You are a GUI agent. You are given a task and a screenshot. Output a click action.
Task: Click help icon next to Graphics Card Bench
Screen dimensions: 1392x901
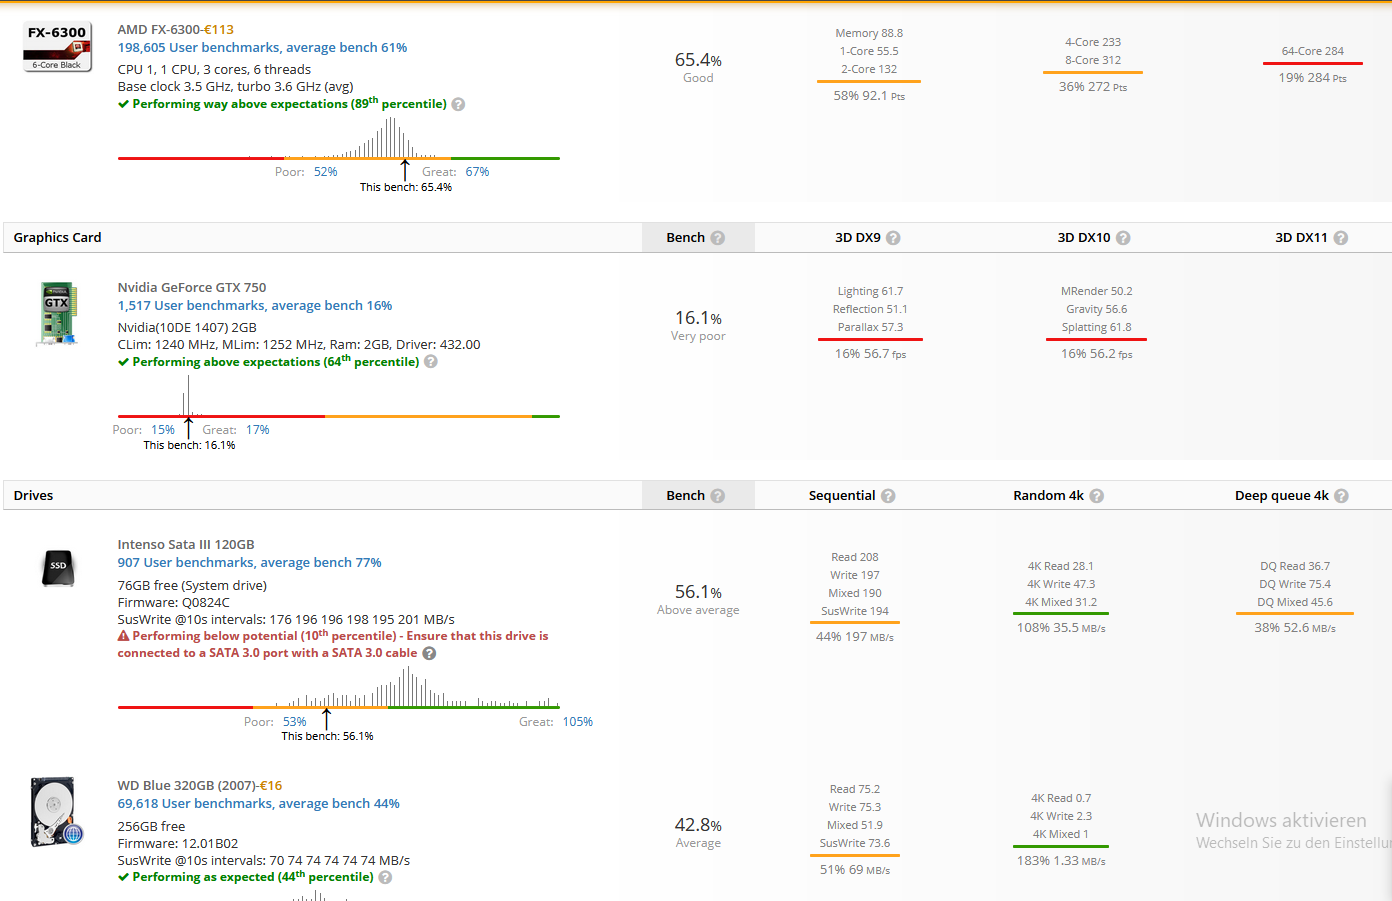[x=718, y=238]
